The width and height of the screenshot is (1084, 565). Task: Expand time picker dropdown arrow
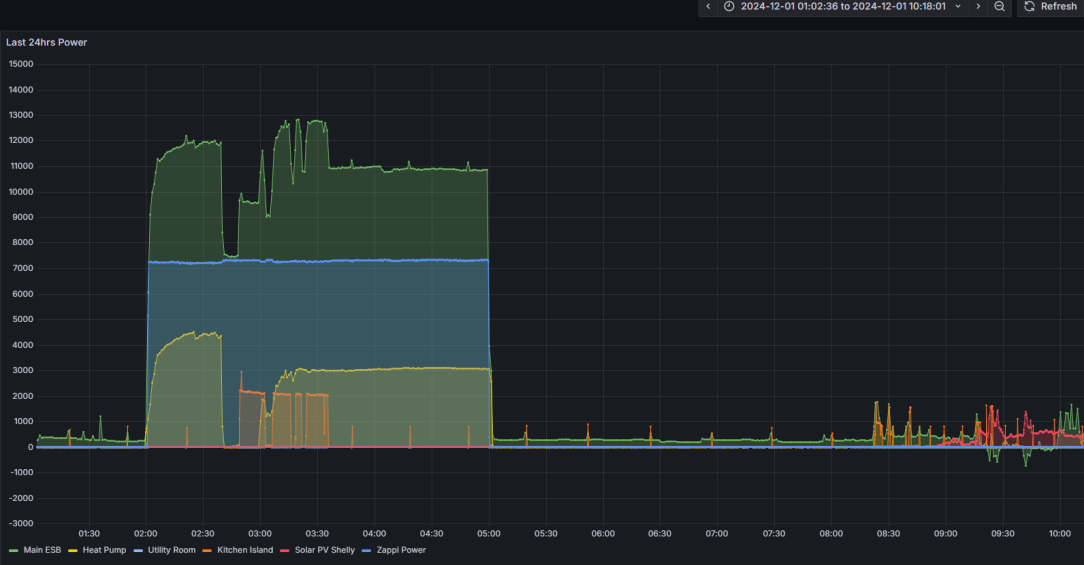(958, 6)
